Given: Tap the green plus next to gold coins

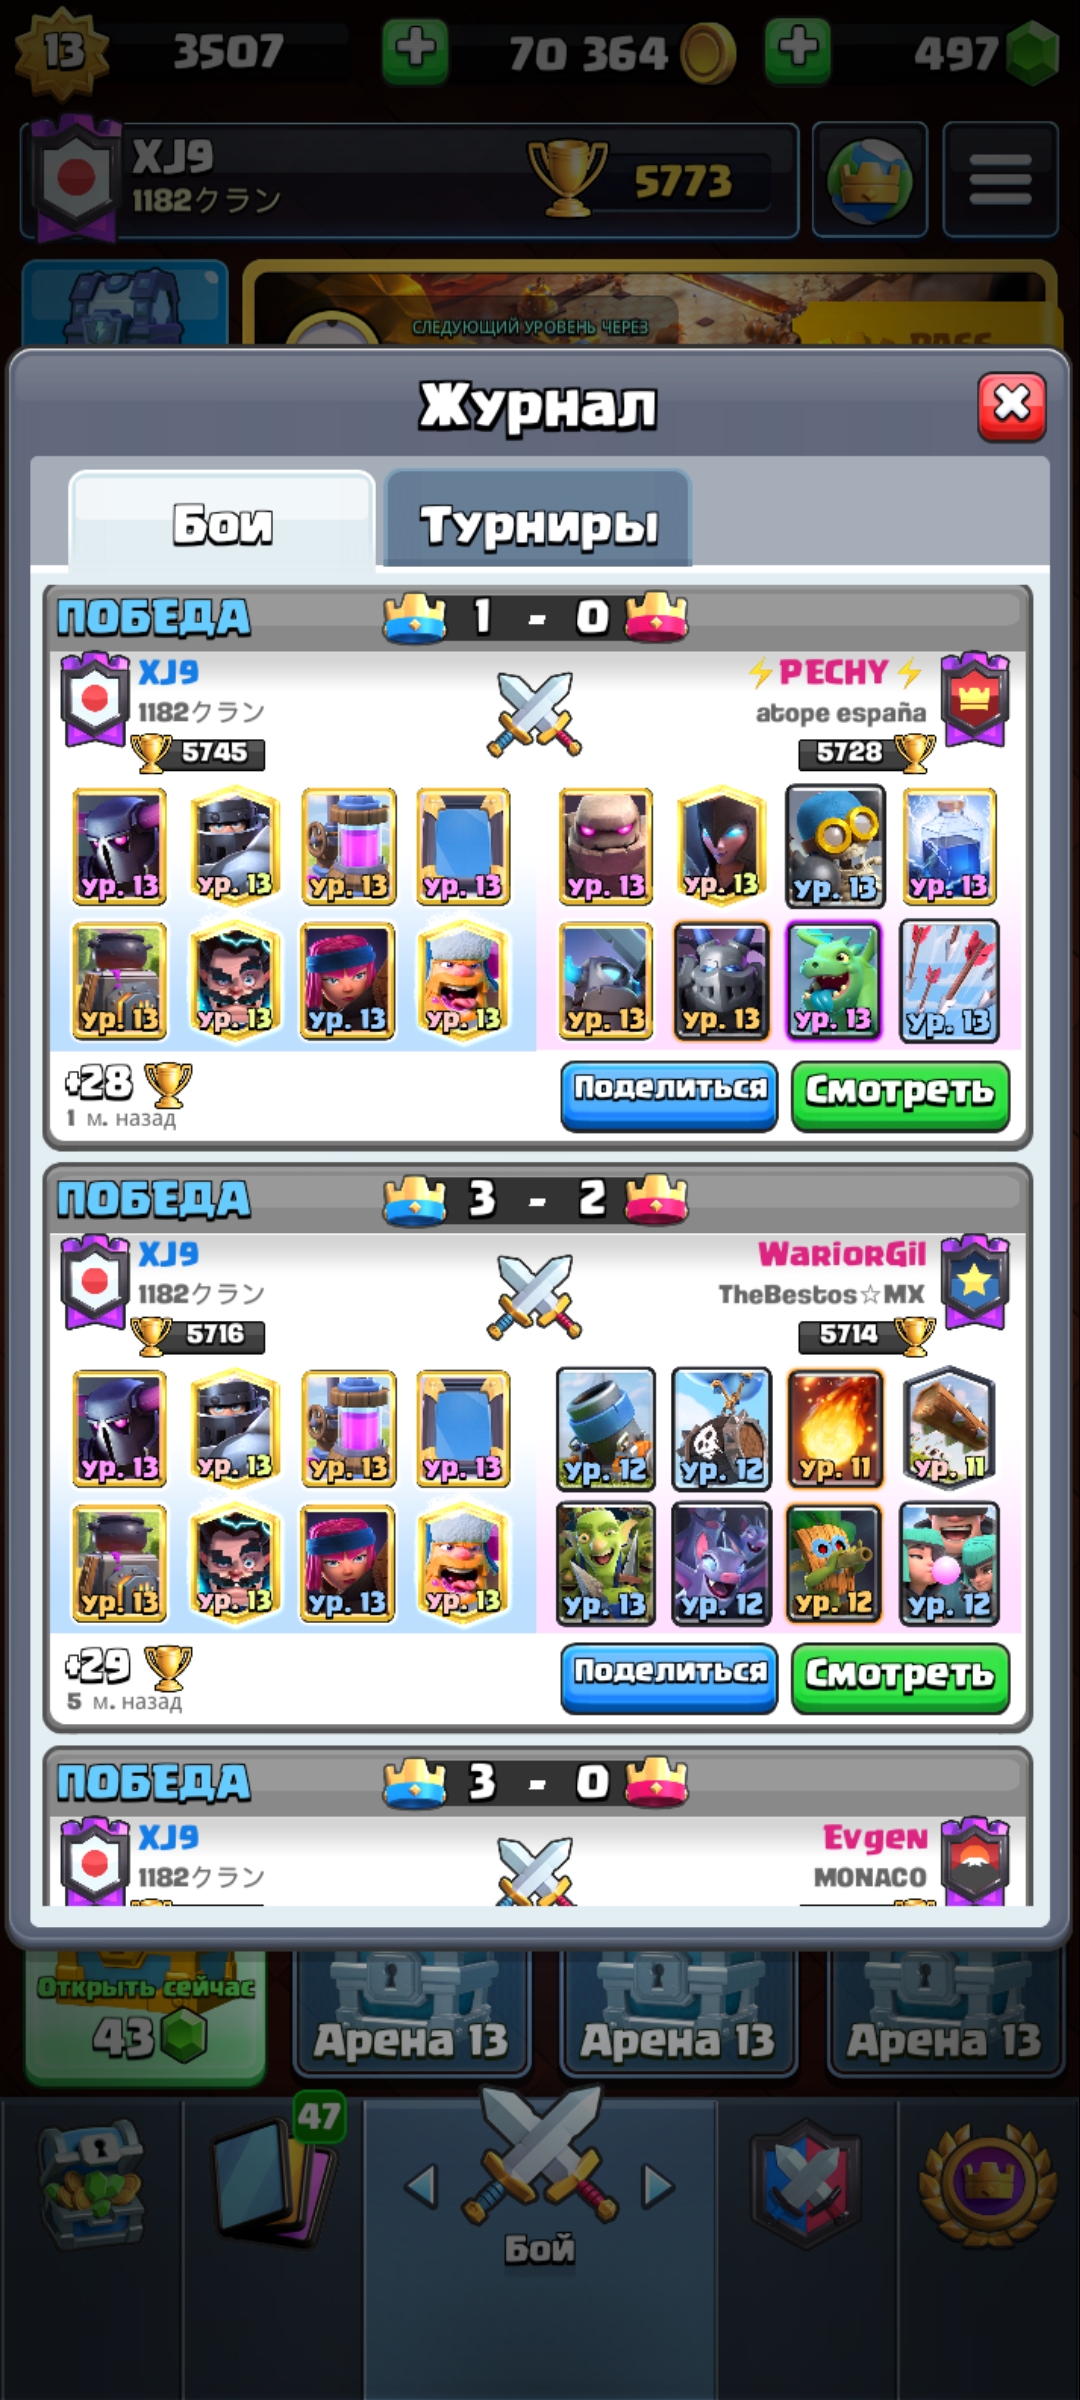Looking at the screenshot, I should (797, 48).
